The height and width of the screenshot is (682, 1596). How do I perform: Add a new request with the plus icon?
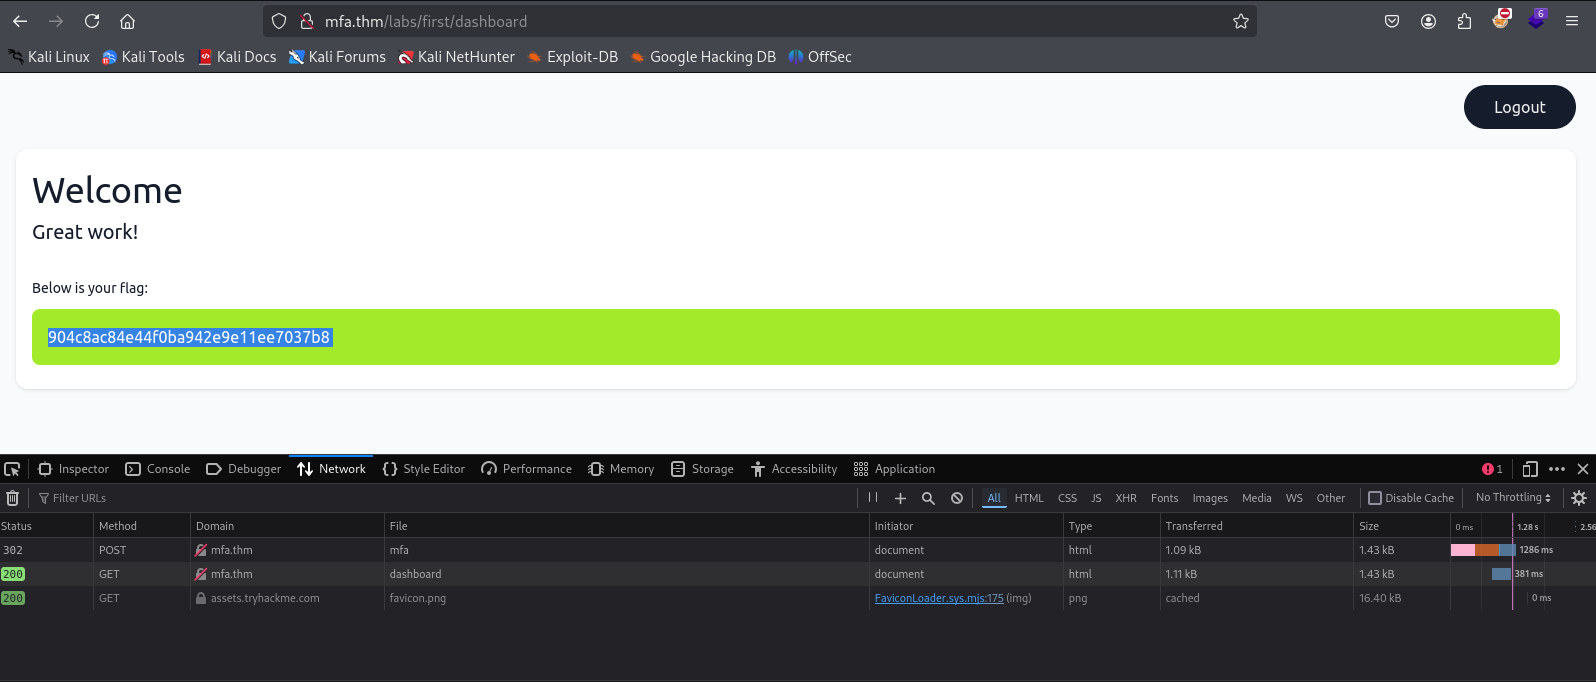coord(900,498)
